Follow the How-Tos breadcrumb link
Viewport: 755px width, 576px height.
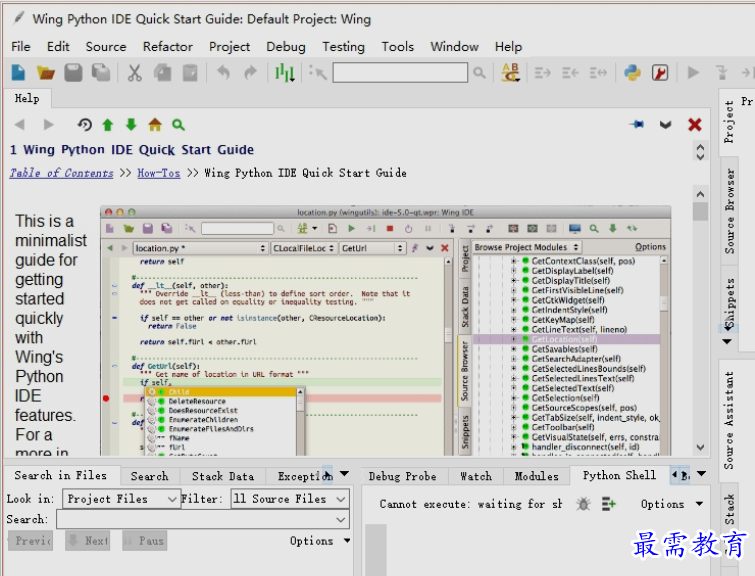coord(158,173)
